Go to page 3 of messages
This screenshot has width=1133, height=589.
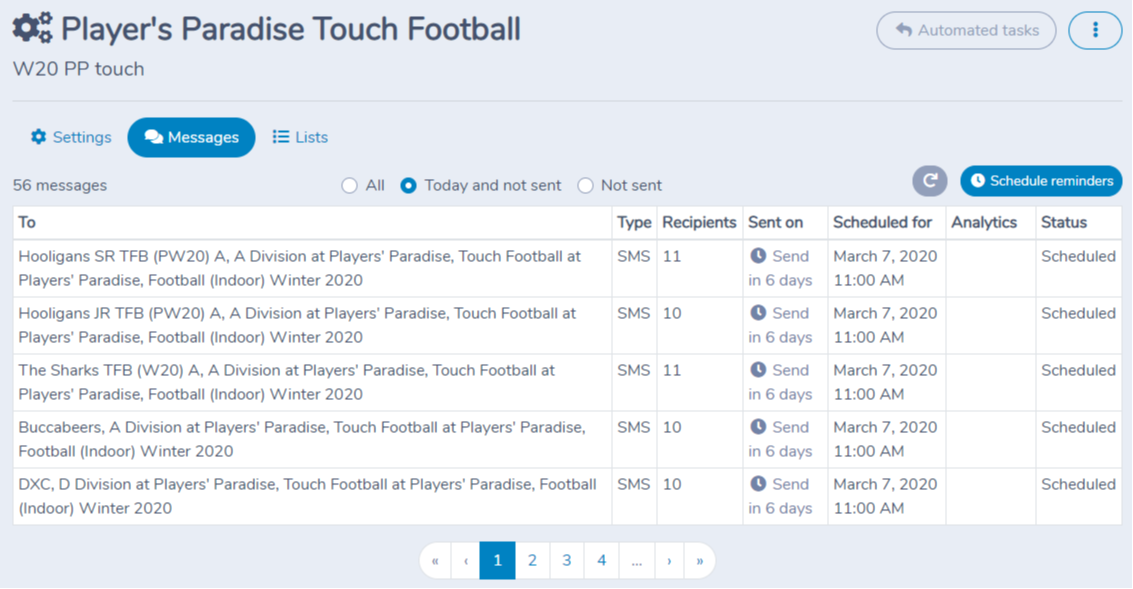click(x=566, y=561)
